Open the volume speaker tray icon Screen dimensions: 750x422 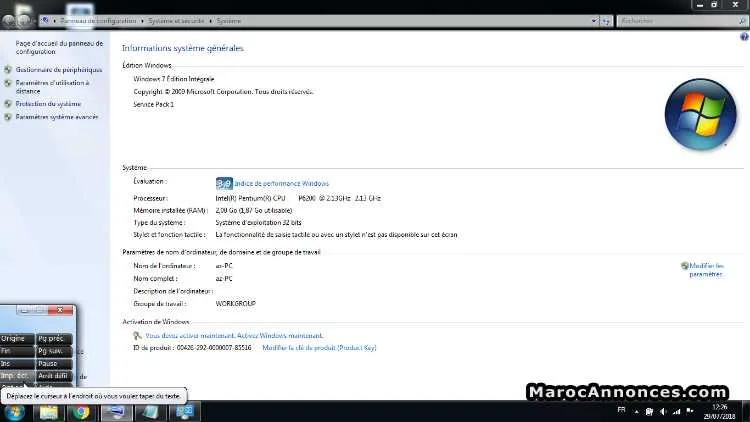pos(663,411)
